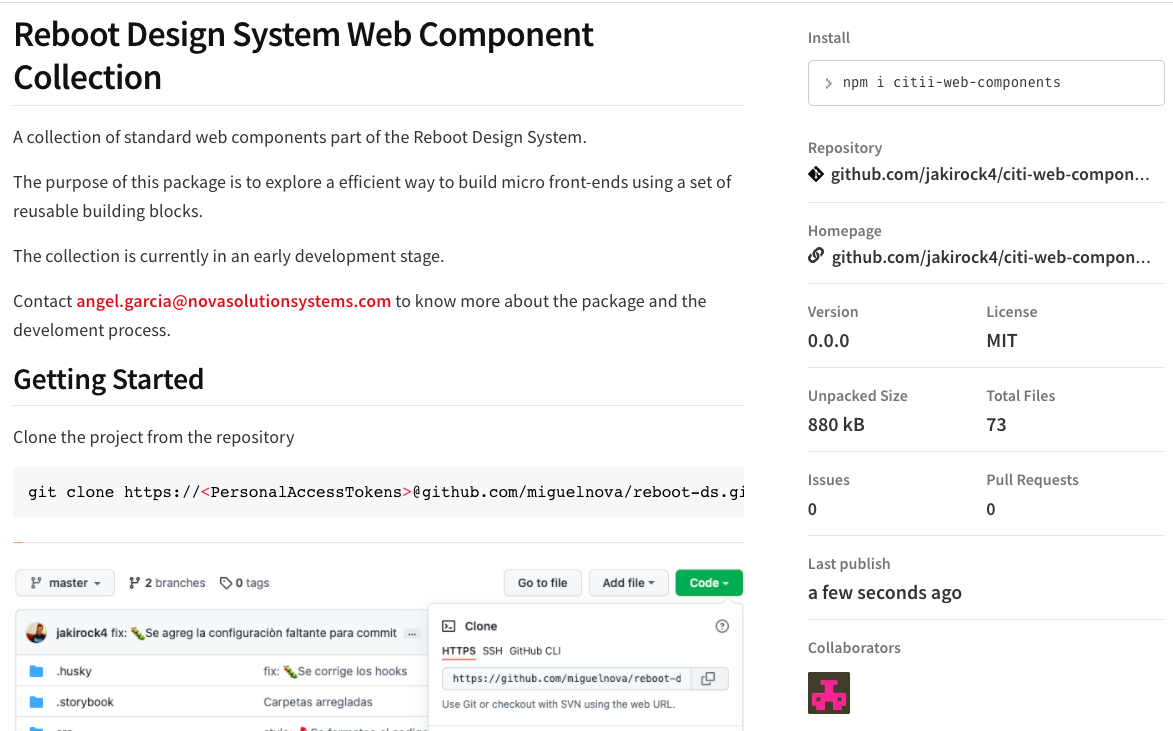Click the npm install command box
Image resolution: width=1173 pixels, height=731 pixels.
(986, 82)
